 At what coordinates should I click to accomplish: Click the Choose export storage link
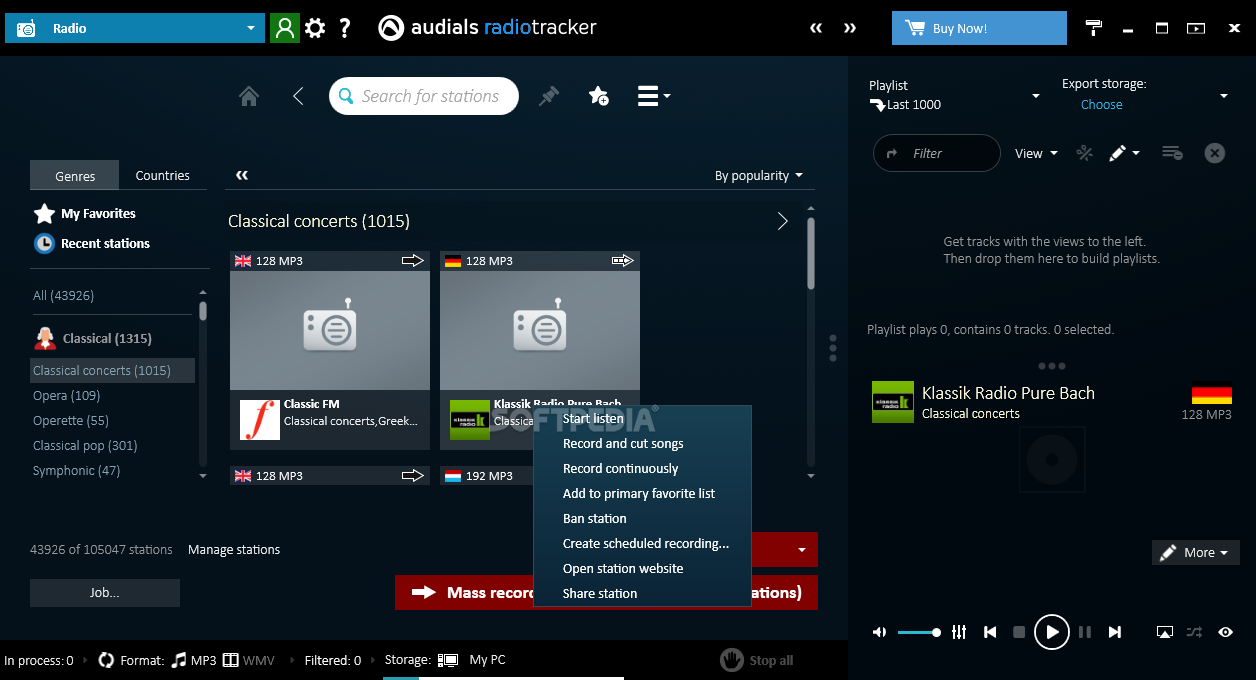point(1101,104)
